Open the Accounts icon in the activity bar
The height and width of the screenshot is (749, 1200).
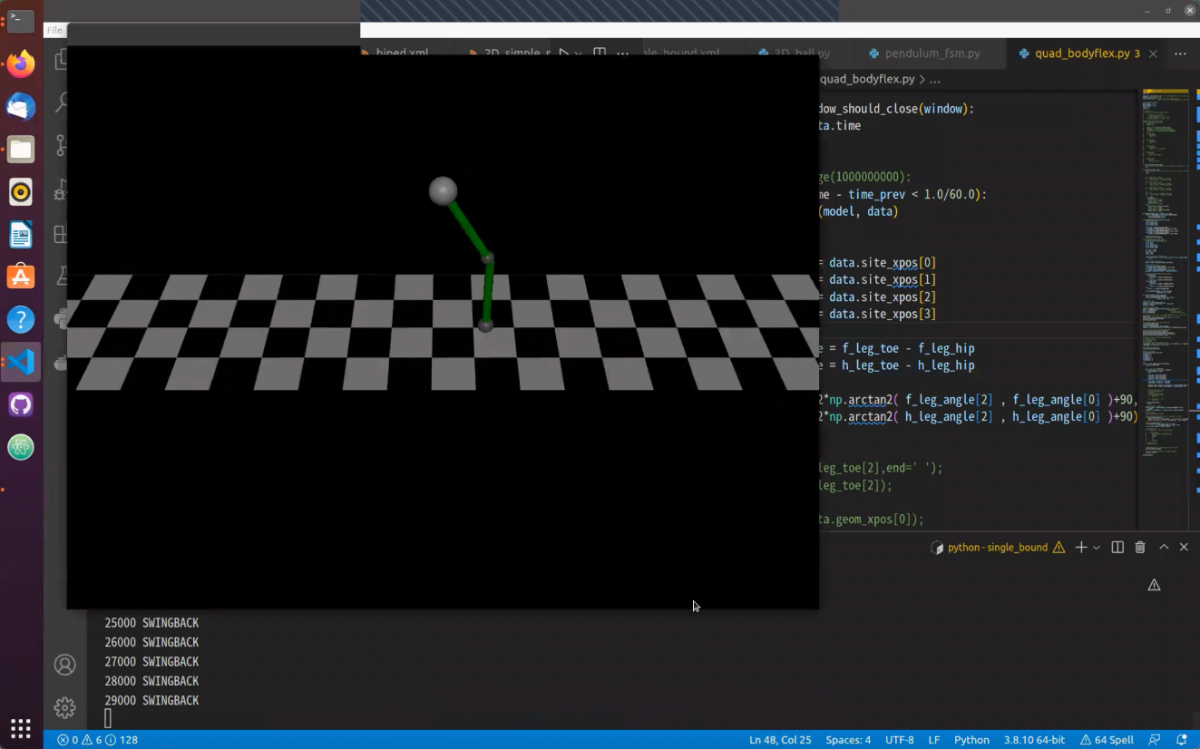coord(65,665)
